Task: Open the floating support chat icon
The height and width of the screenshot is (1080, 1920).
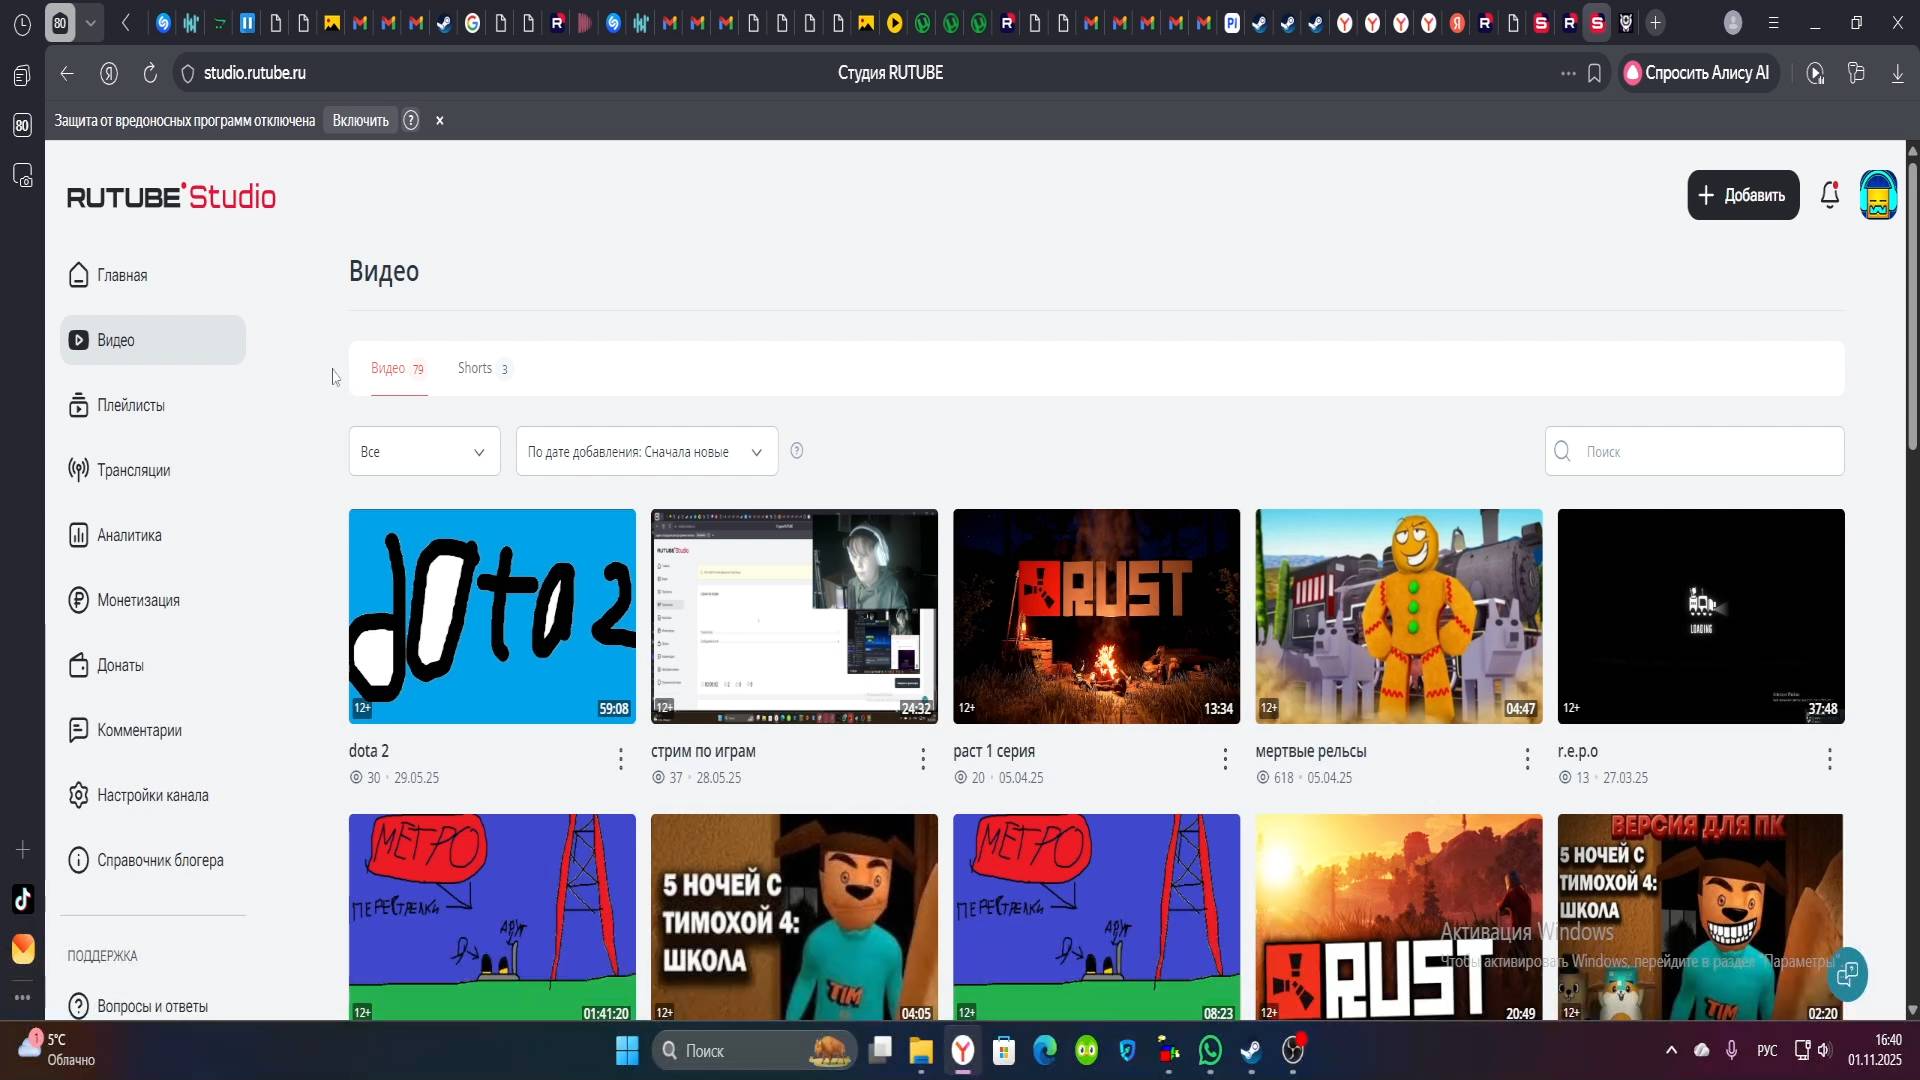Action: (1847, 973)
